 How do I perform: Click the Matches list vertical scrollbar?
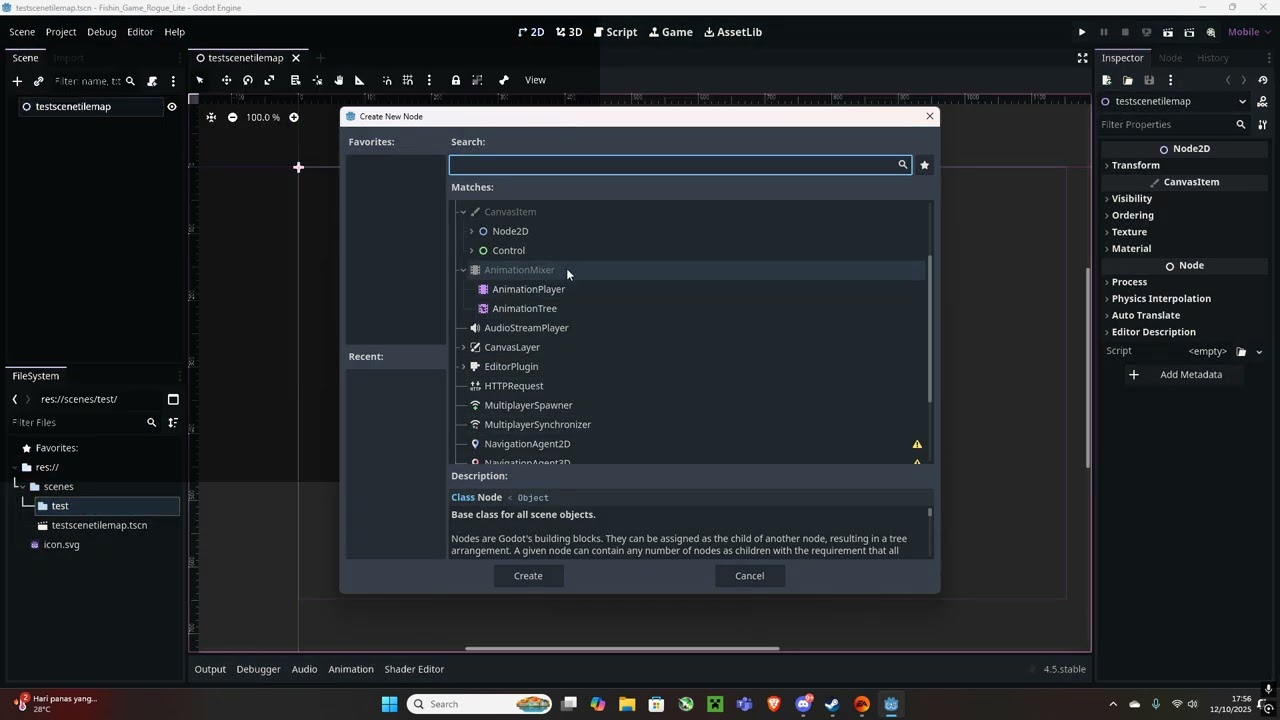pyautogui.click(x=930, y=329)
